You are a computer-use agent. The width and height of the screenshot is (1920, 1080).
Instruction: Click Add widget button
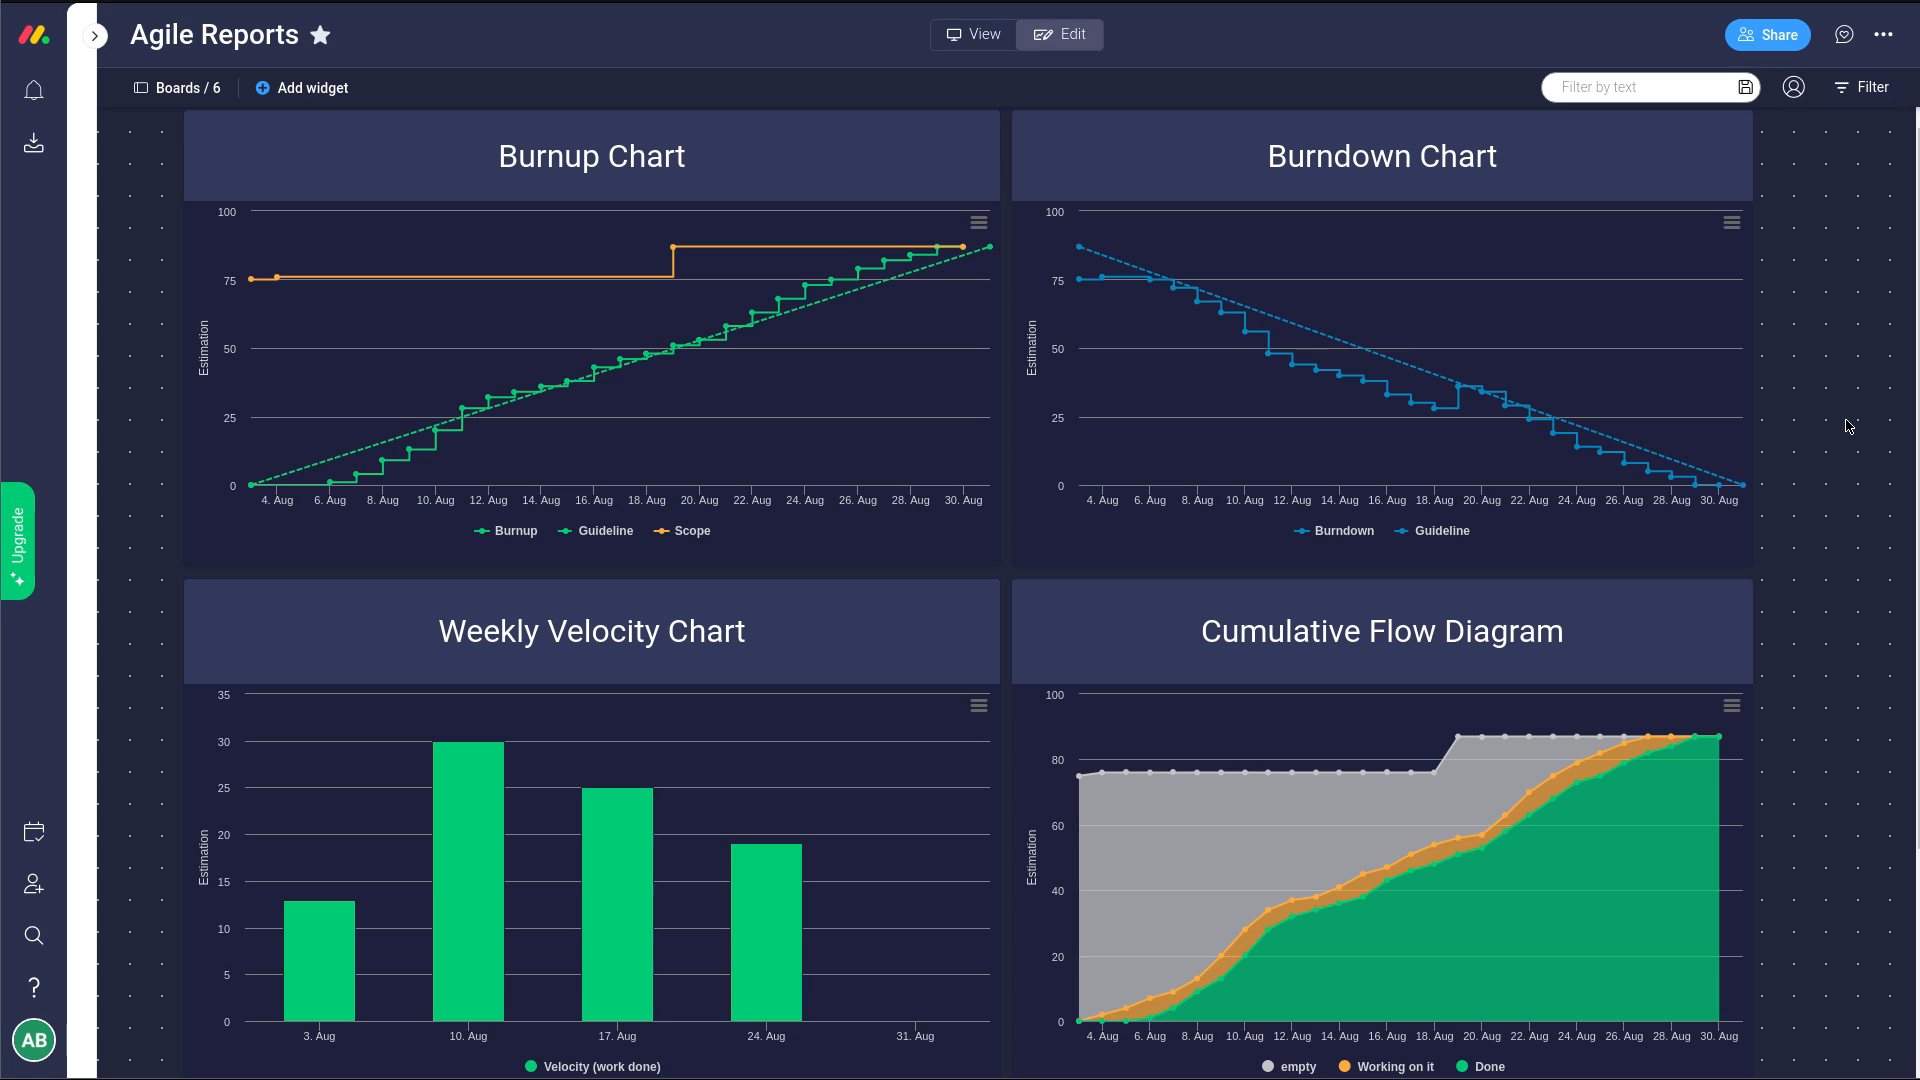click(x=302, y=88)
